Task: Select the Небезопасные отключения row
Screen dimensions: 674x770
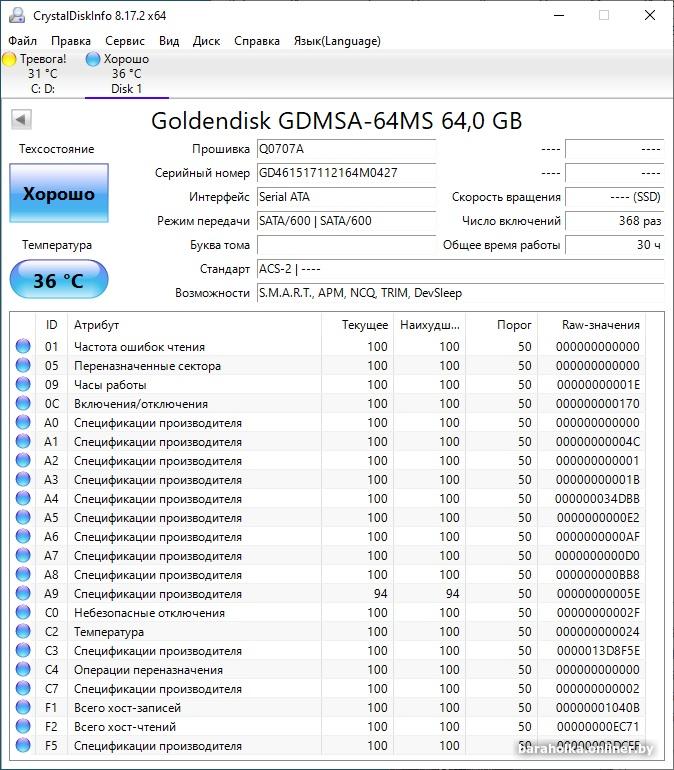Action: click(328, 612)
